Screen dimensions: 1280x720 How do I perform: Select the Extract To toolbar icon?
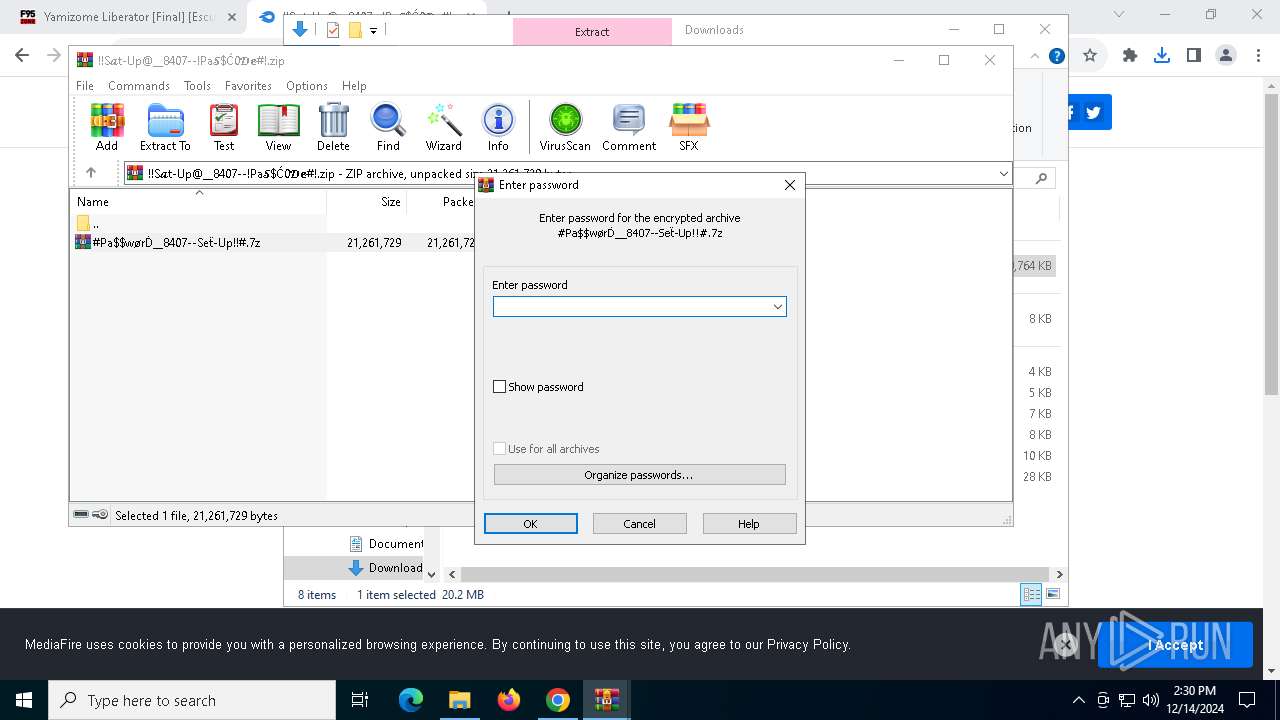tap(165, 127)
